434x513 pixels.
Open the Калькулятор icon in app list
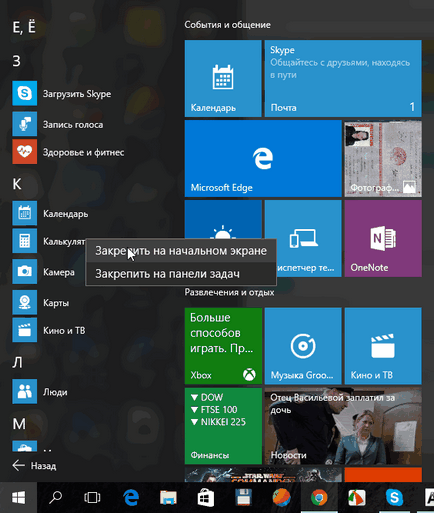click(24, 241)
